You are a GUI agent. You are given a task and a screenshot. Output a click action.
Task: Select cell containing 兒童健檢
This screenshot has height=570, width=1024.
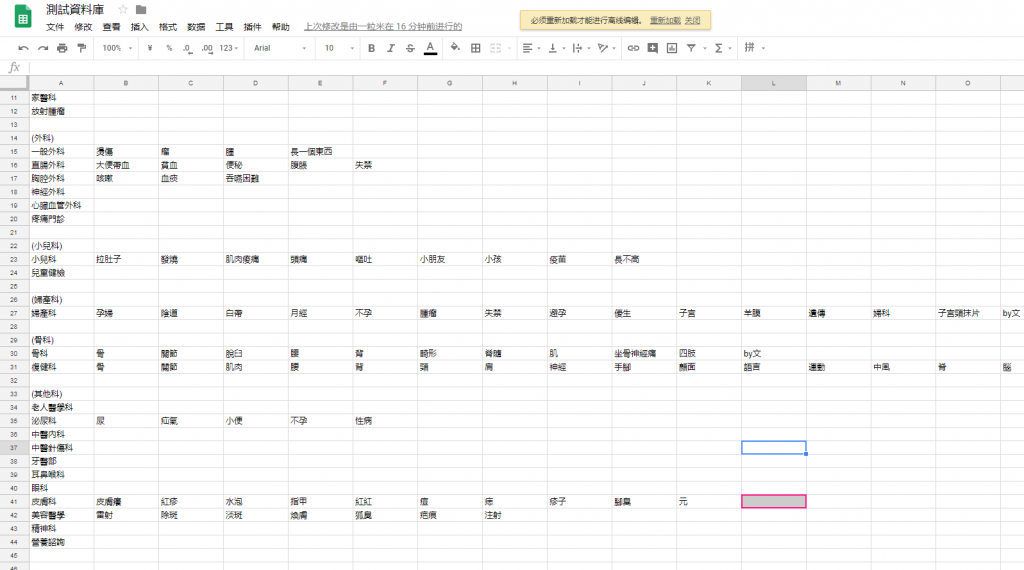(x=61, y=273)
